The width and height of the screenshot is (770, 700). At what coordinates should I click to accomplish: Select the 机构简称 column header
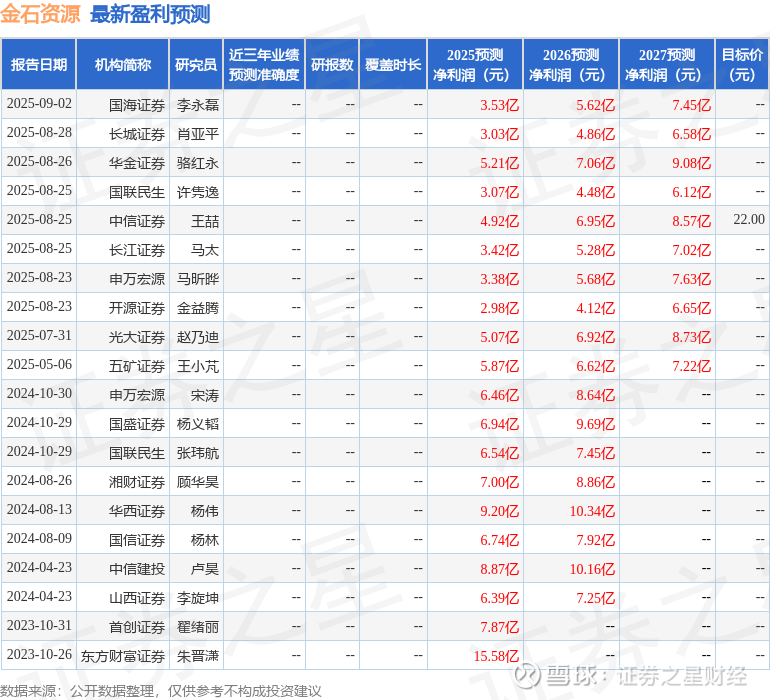coord(123,64)
